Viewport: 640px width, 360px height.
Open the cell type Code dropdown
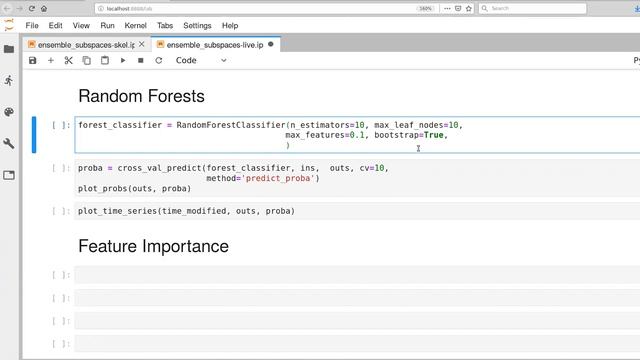pos(201,60)
